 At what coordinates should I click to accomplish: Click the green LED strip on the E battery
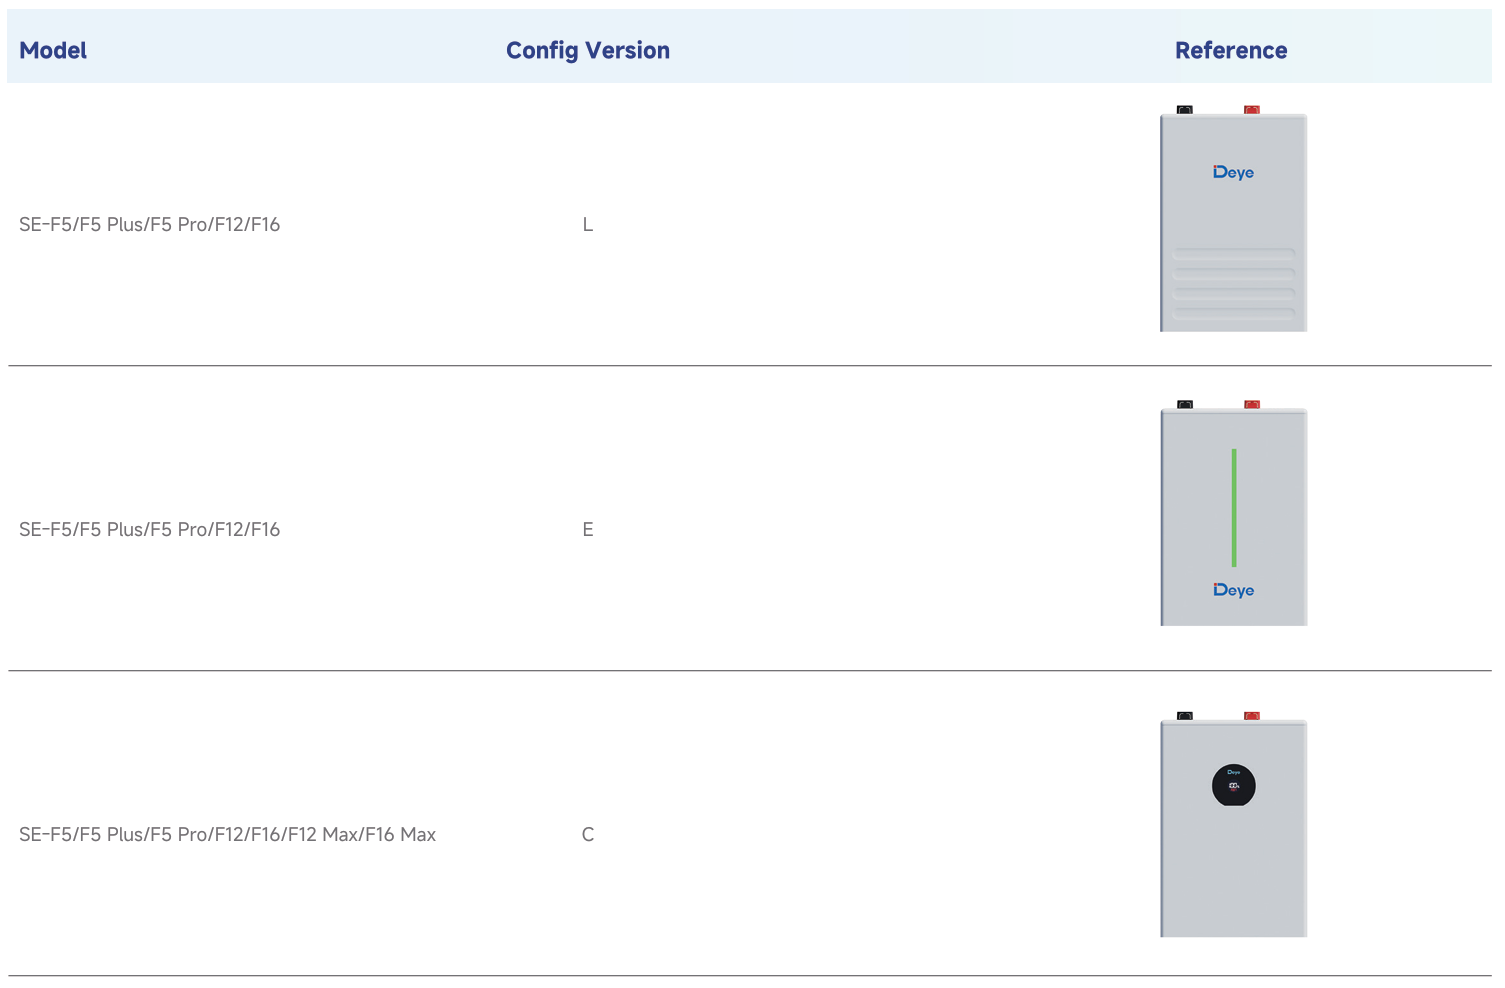(1234, 508)
